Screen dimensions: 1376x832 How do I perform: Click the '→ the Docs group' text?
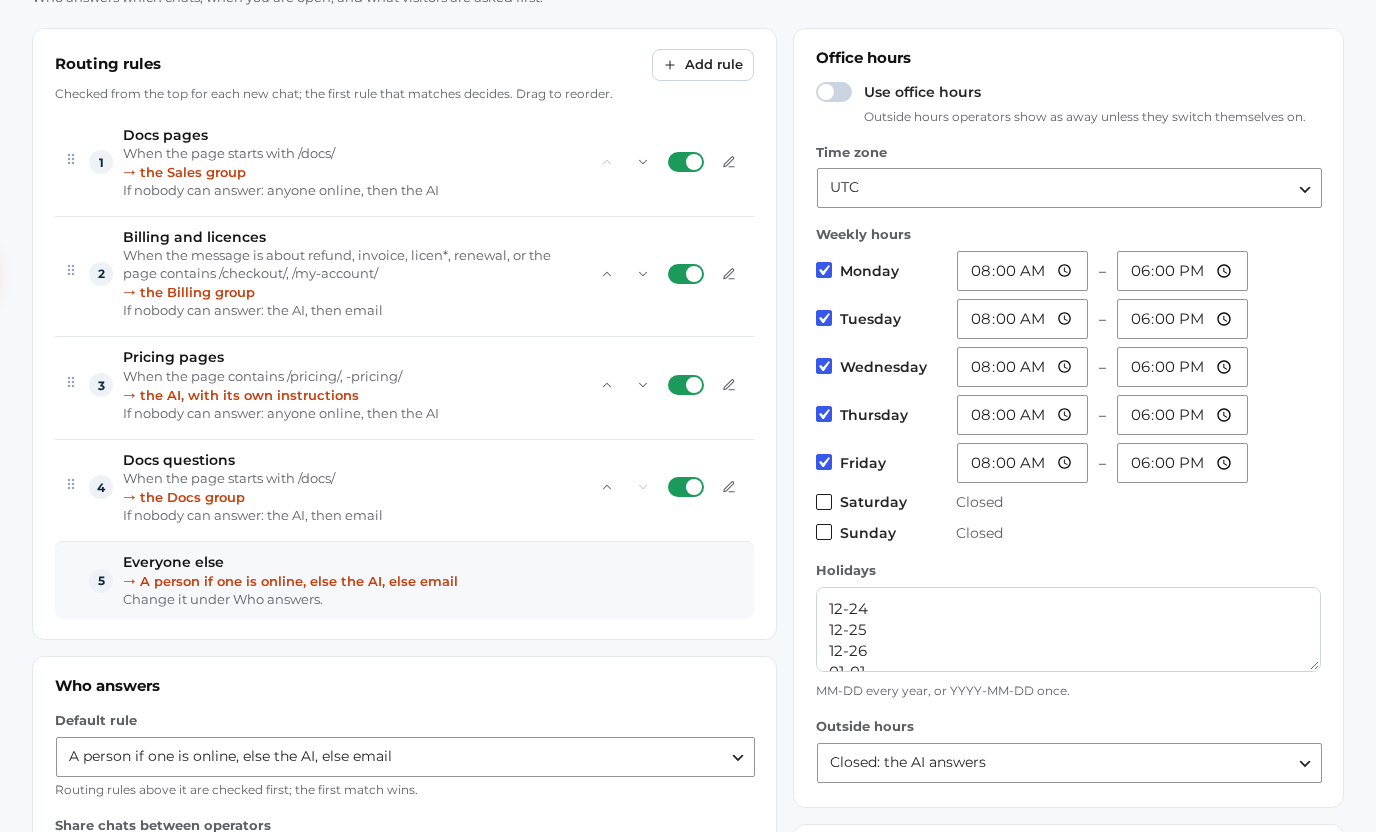pos(184,497)
